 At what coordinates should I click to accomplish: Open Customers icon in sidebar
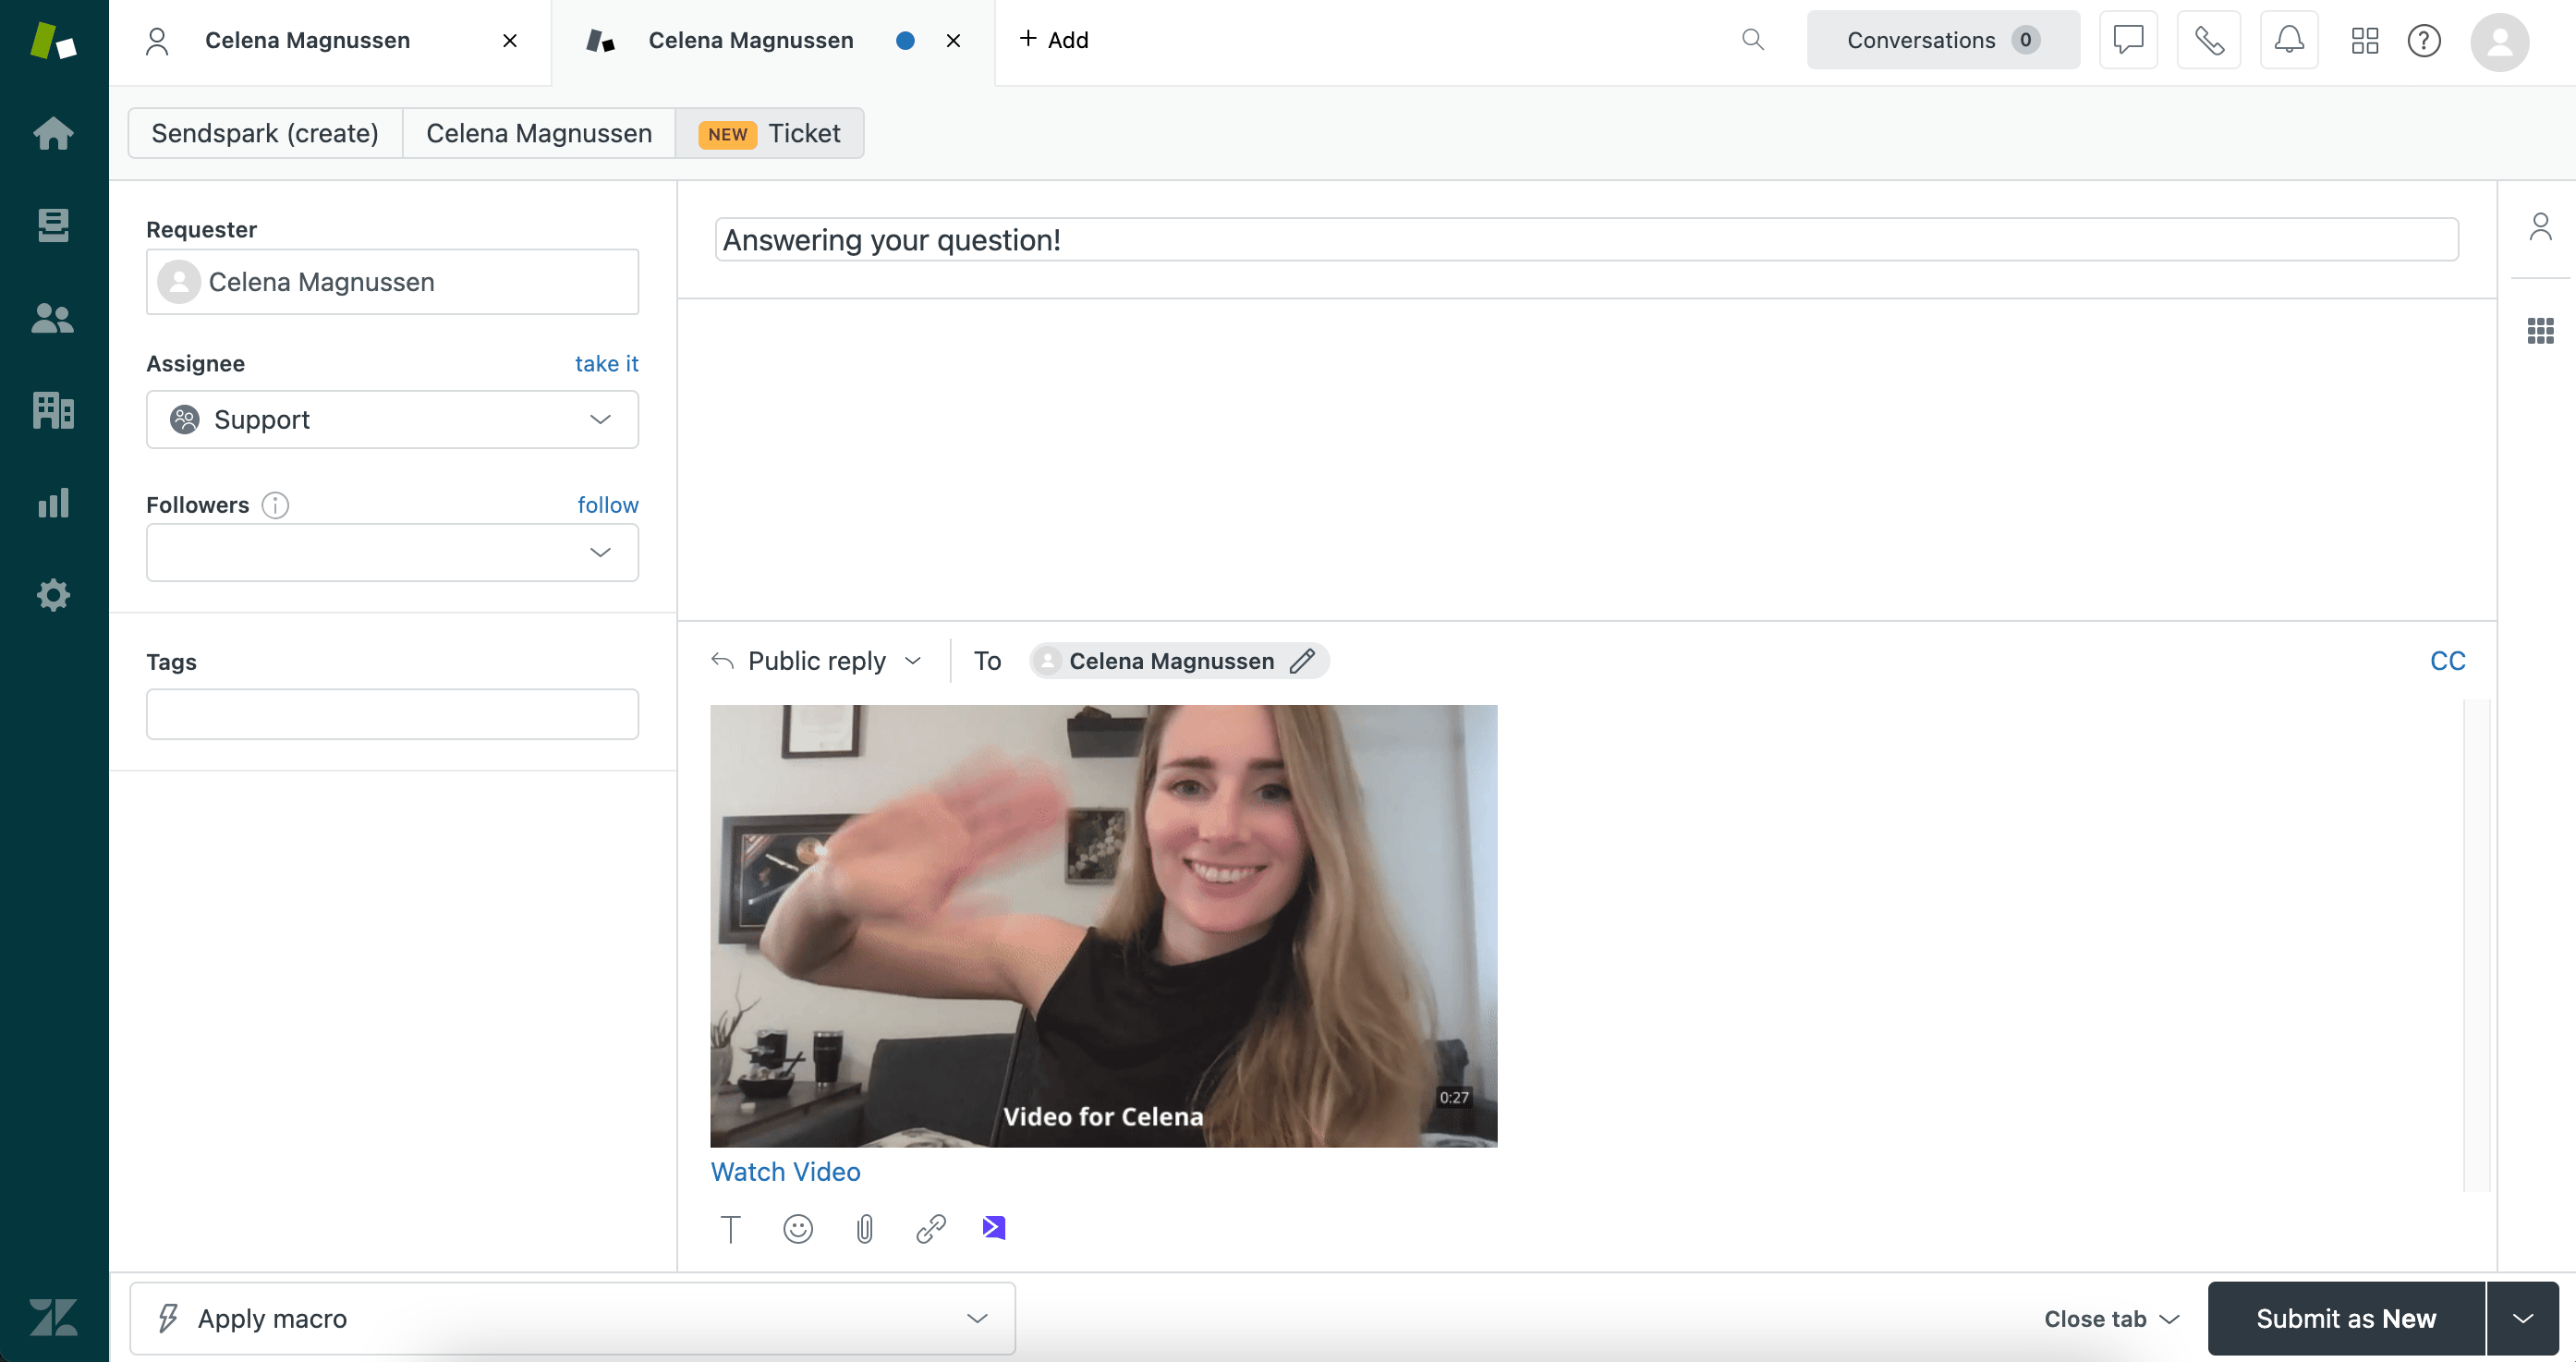[53, 318]
